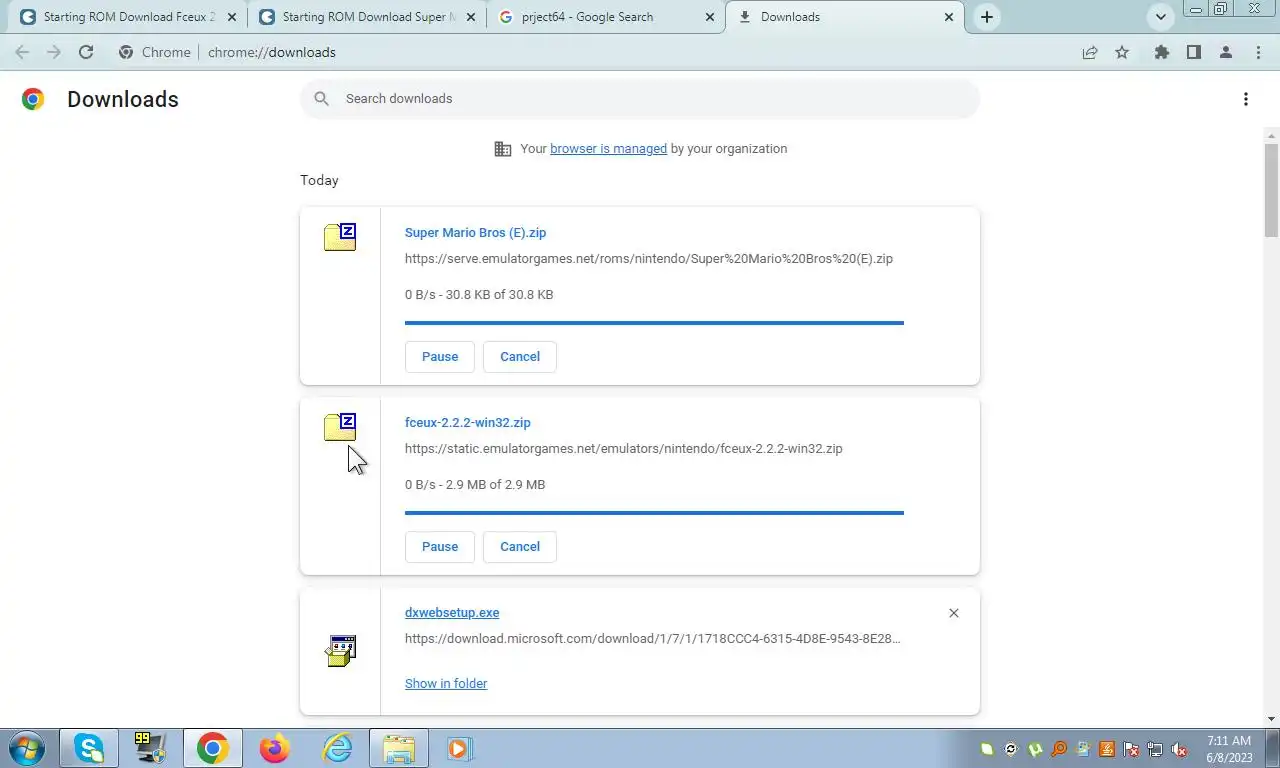Click the fceux source URL text

pyautogui.click(x=624, y=449)
